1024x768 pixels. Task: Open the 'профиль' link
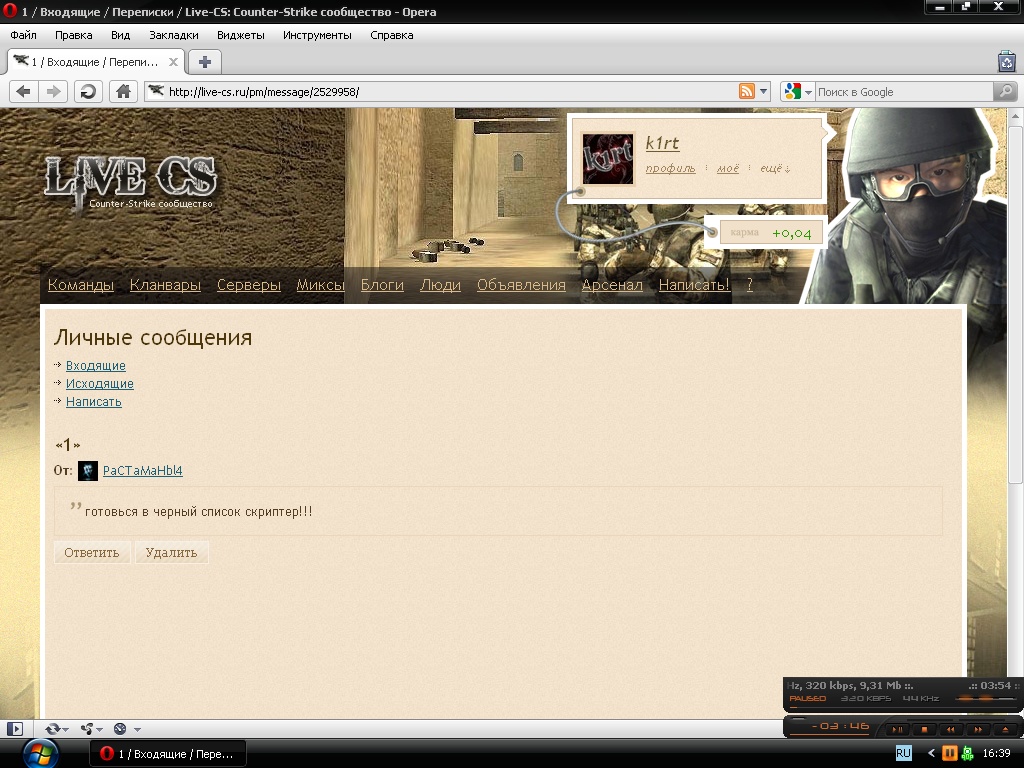pos(671,168)
